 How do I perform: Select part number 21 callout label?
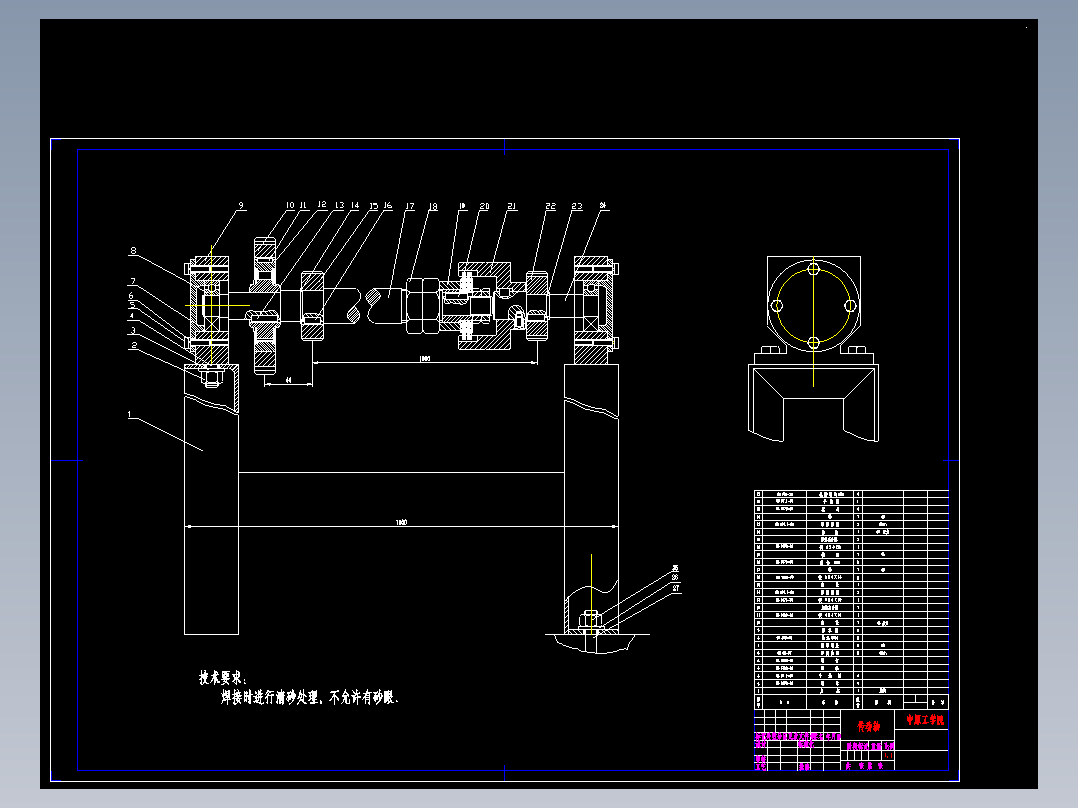[512, 206]
